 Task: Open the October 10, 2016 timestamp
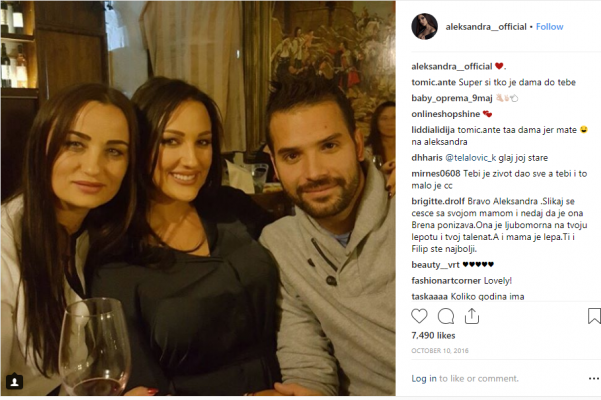coord(440,351)
